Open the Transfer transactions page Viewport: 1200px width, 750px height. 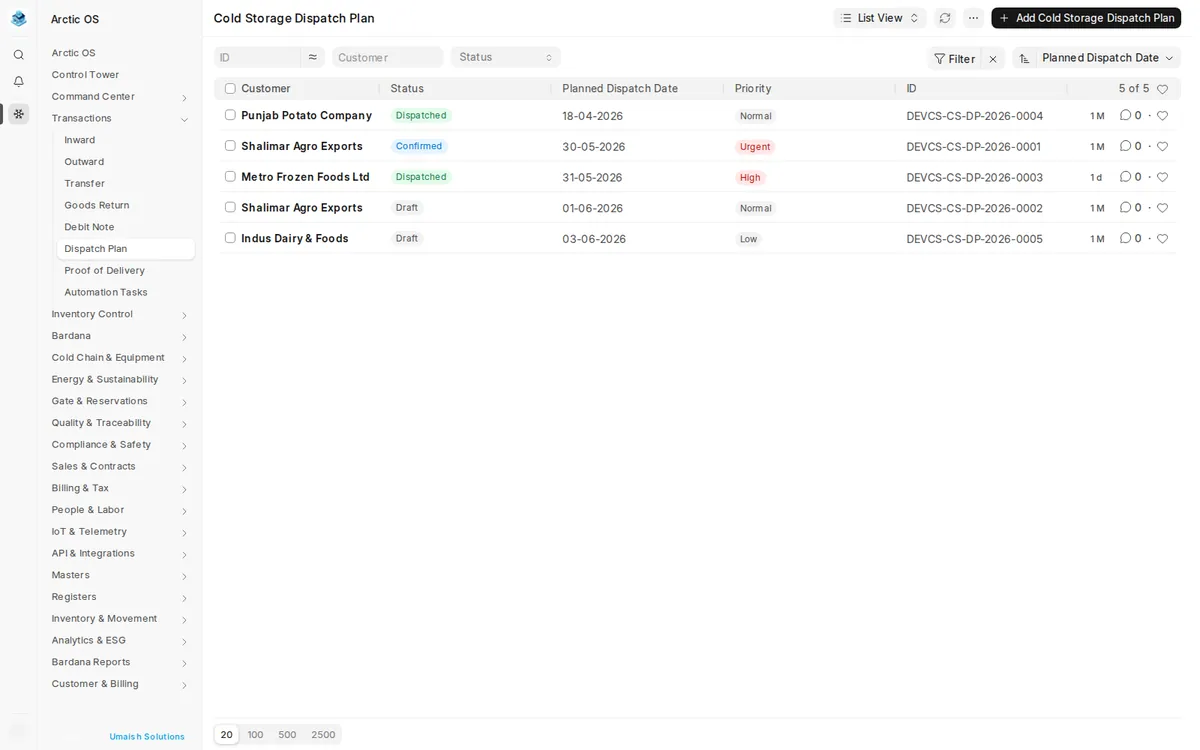[x=84, y=184]
